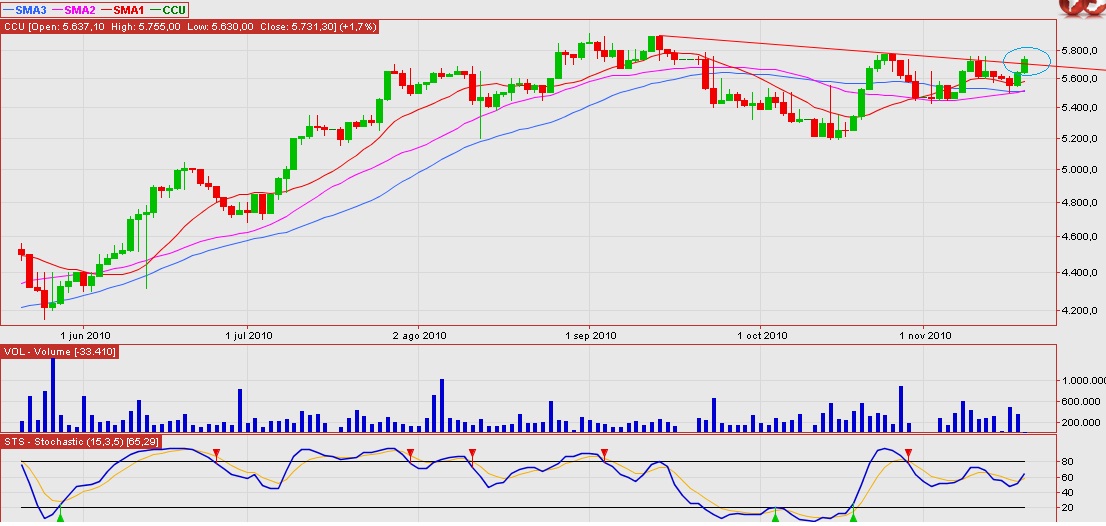Click the 200.000 volume axis label
The height and width of the screenshot is (526, 1106).
click(1081, 423)
